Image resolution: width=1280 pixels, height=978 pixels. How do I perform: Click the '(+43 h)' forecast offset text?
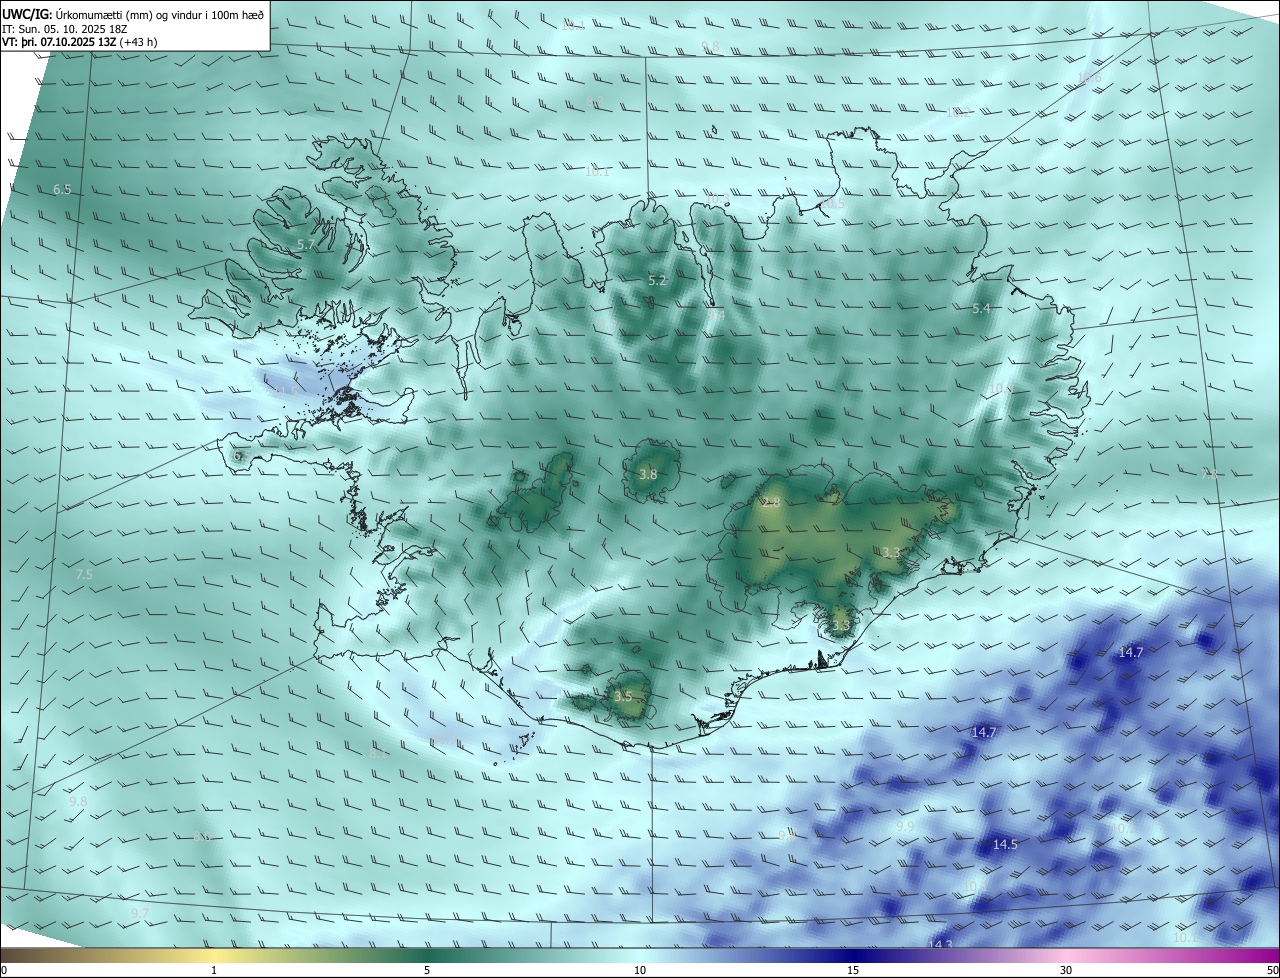pos(139,42)
